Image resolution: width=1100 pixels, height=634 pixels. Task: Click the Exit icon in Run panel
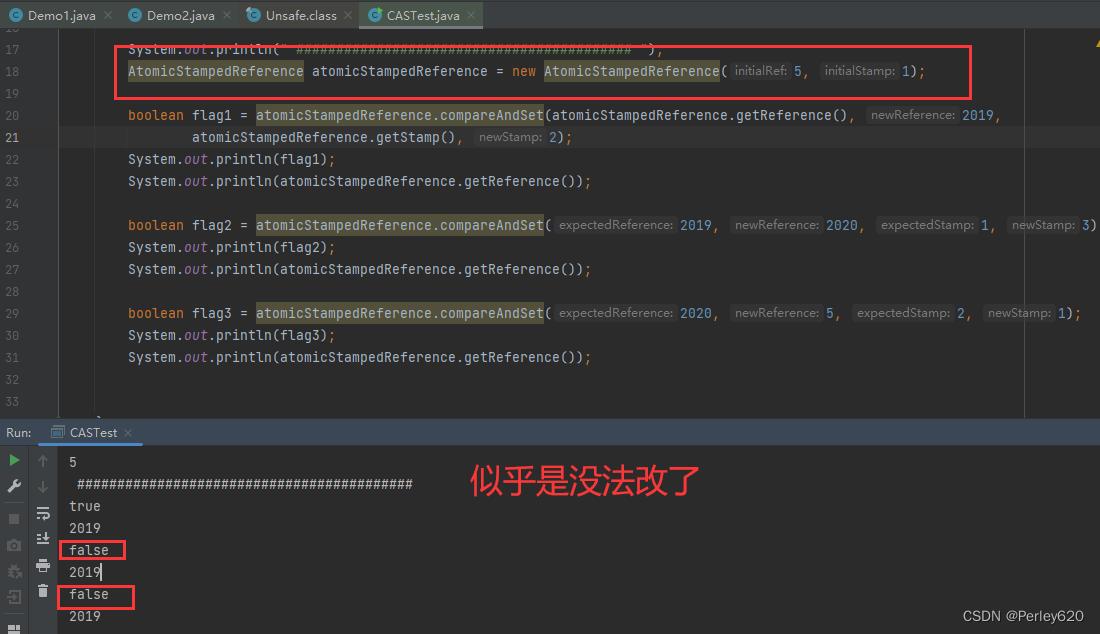pyautogui.click(x=14, y=597)
